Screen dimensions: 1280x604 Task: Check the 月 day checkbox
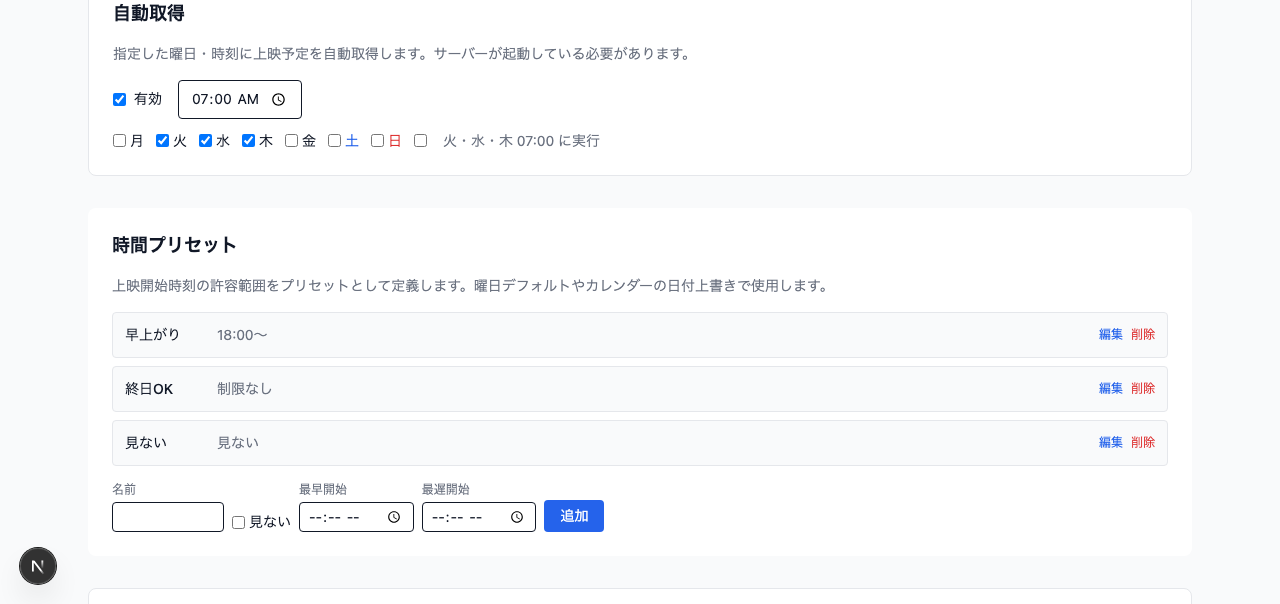118,140
